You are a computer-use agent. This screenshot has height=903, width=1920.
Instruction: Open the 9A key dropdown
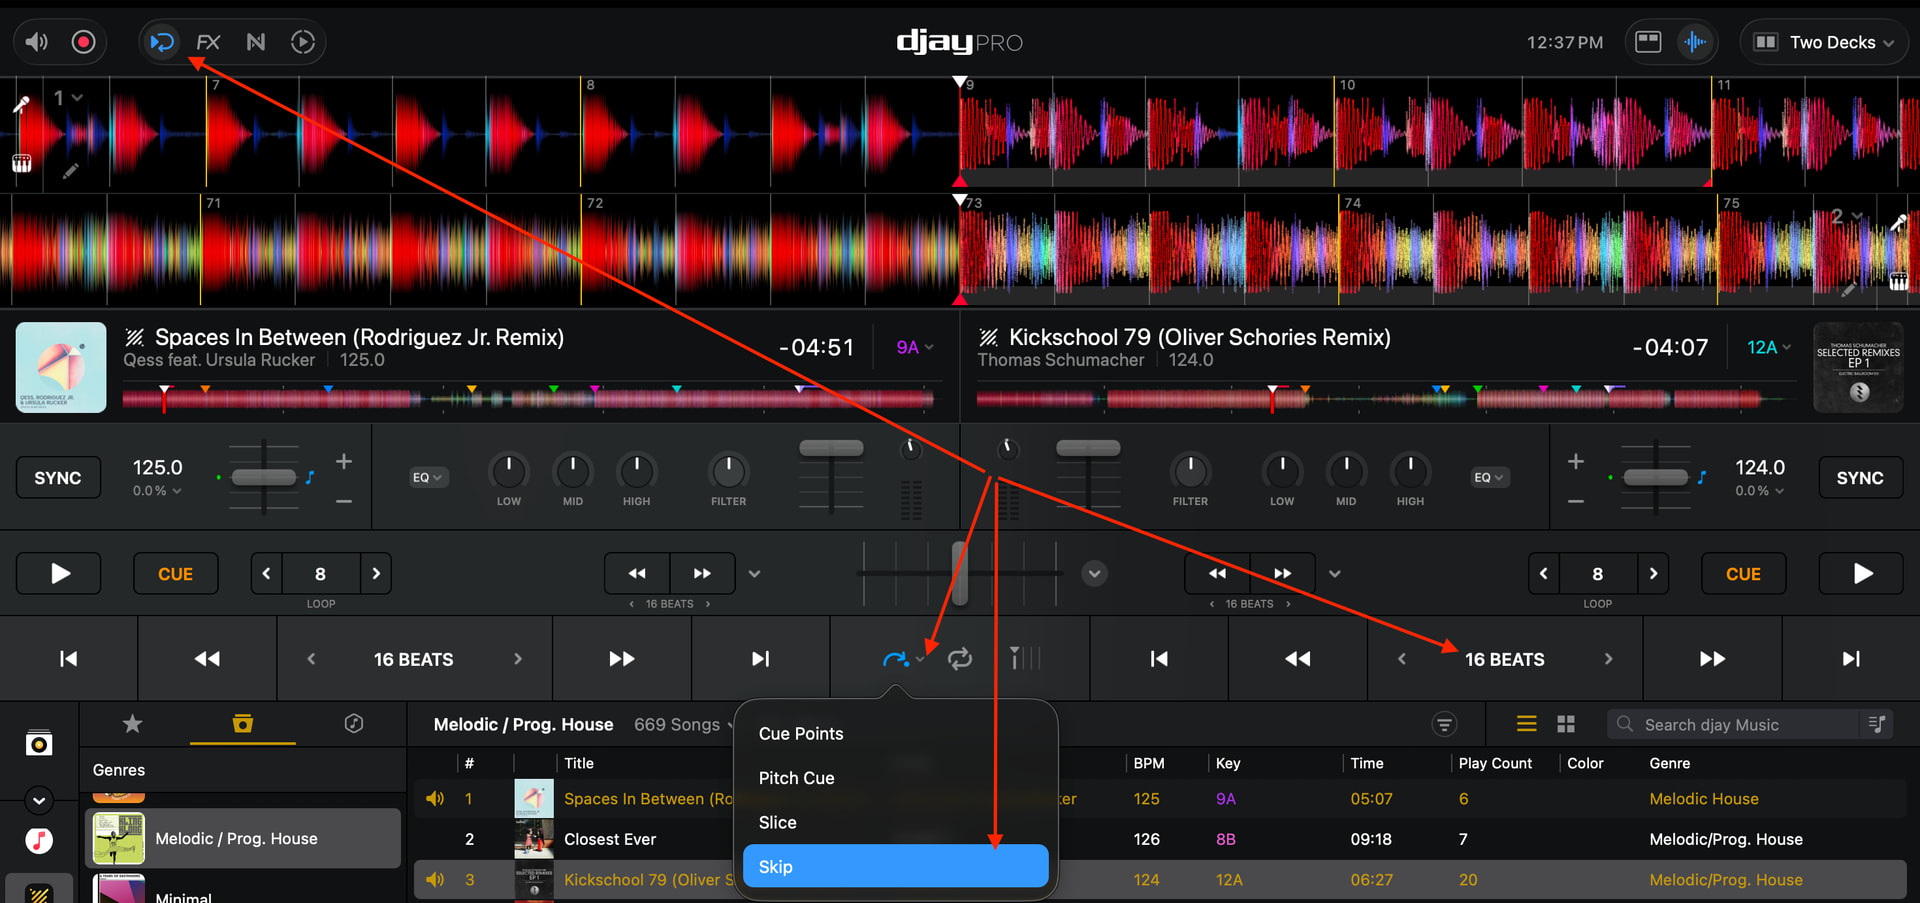(x=914, y=347)
